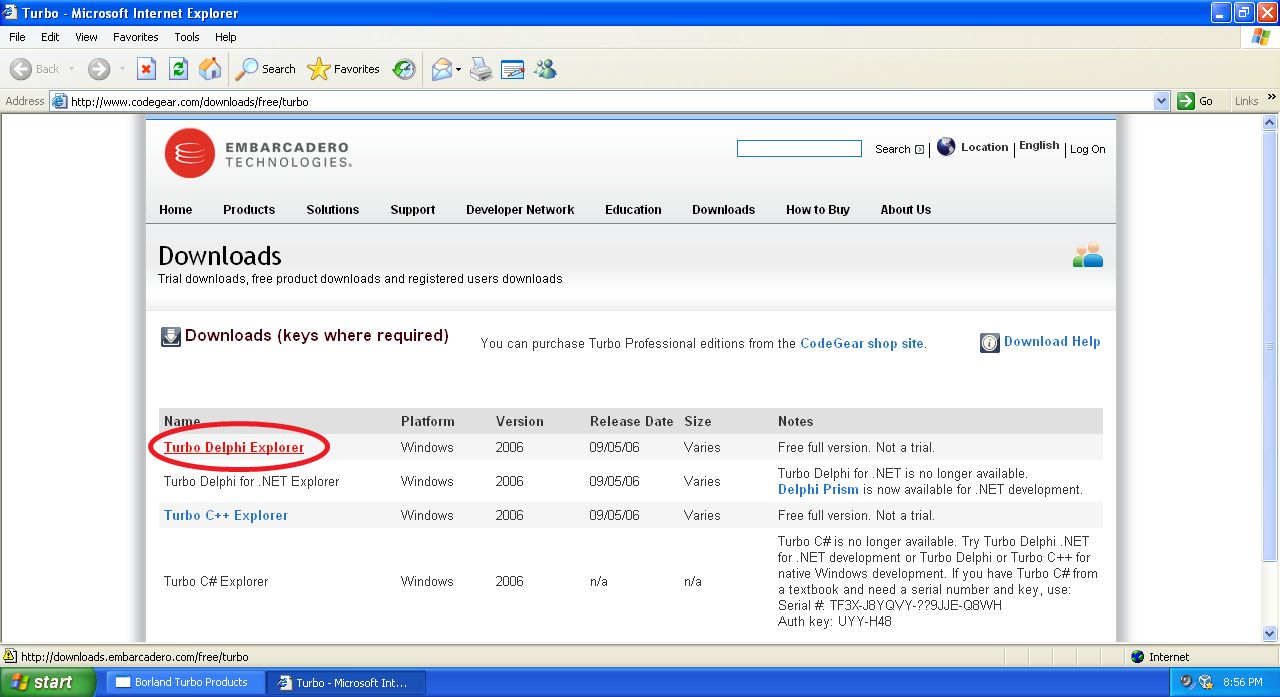This screenshot has width=1280, height=697.
Task: Click the English language link
Action: (1039, 146)
